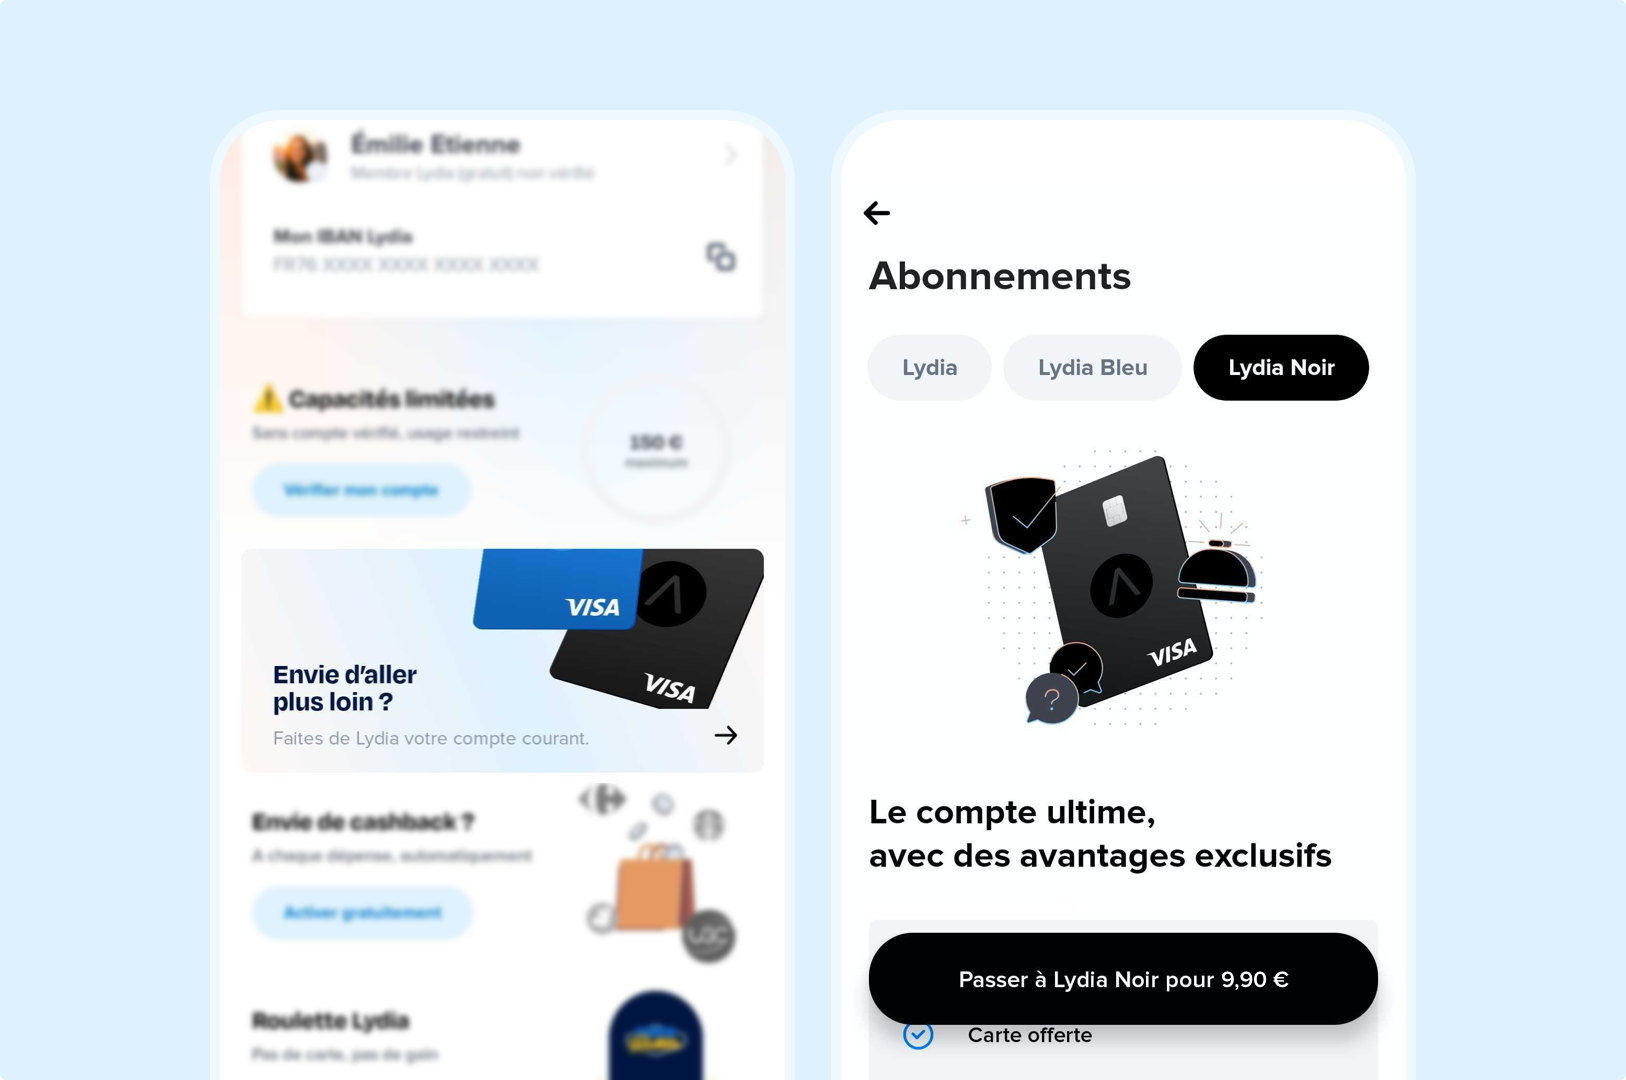Open the arrow on the Envie d'aller plus loin card
The width and height of the screenshot is (1626, 1080).
pyautogui.click(x=726, y=736)
